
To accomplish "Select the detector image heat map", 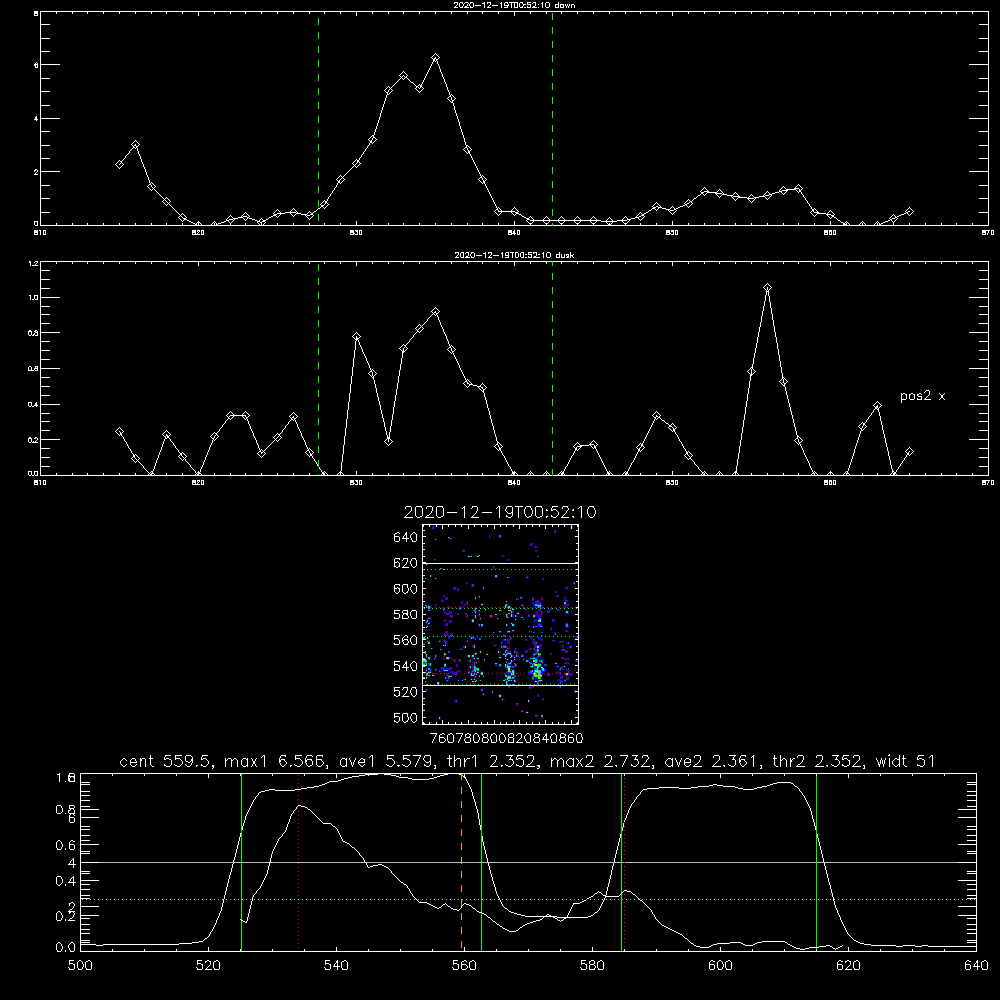I will [501, 624].
